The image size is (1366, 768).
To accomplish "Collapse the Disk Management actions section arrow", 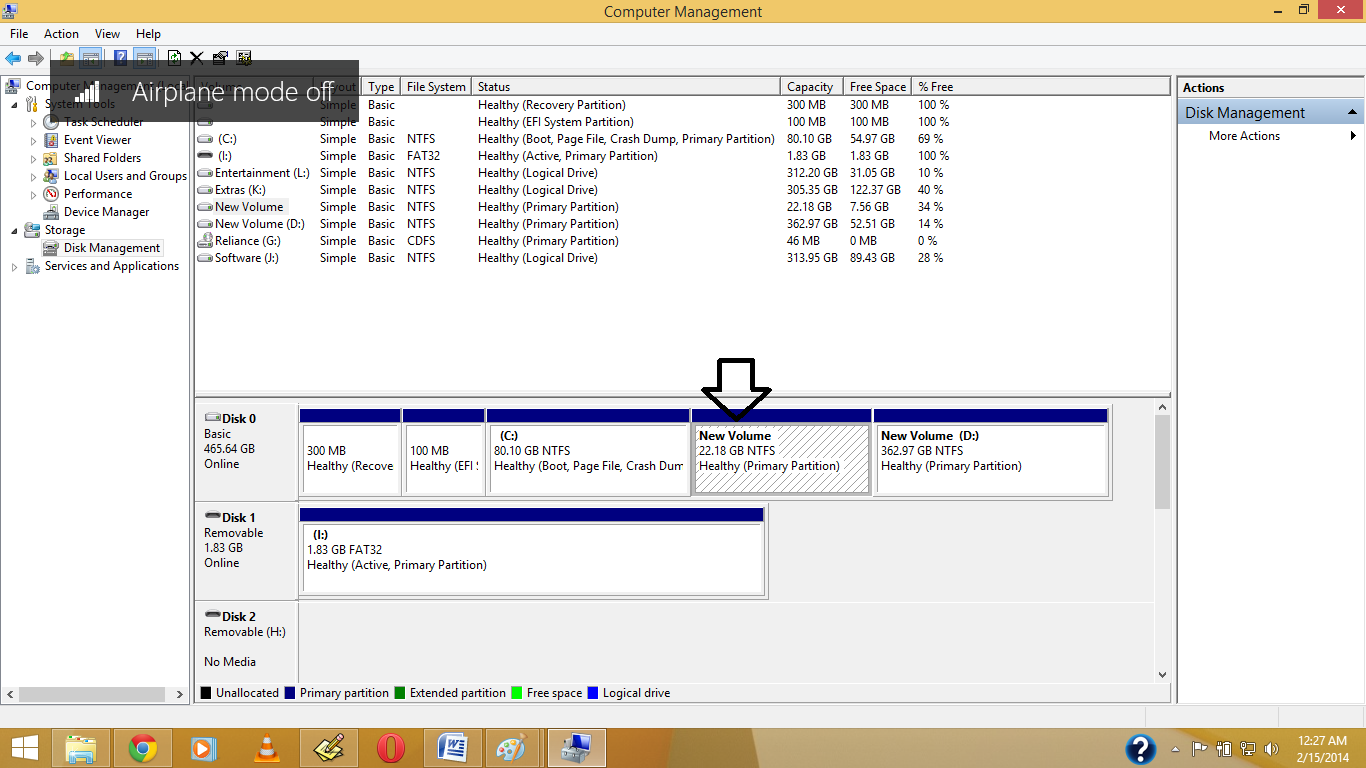I will point(1353,112).
